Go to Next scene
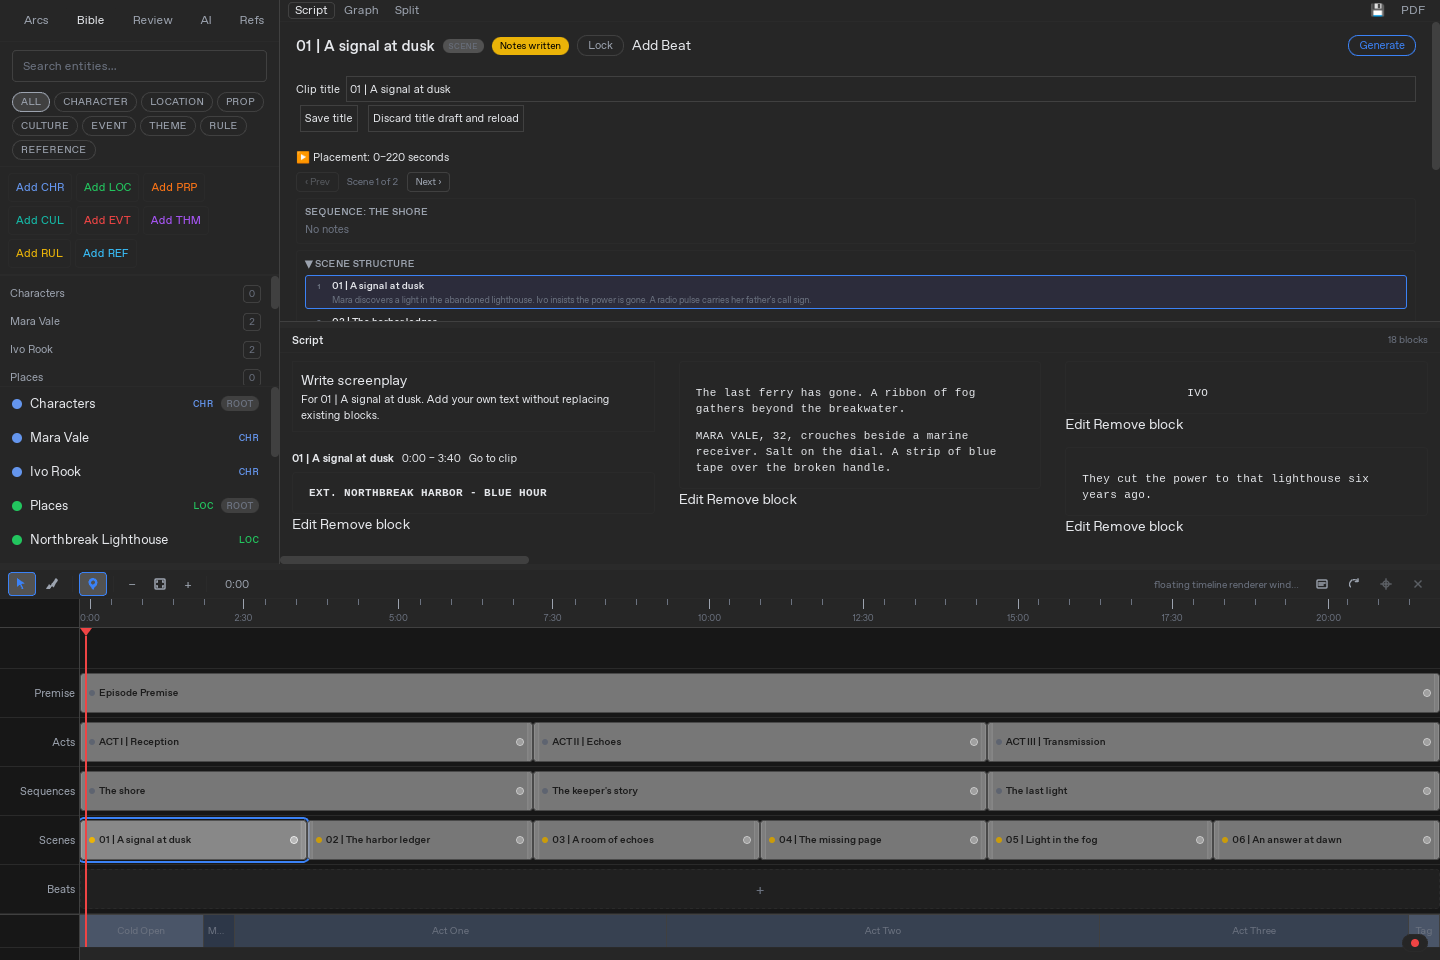Viewport: 1440px width, 960px height. click(428, 182)
